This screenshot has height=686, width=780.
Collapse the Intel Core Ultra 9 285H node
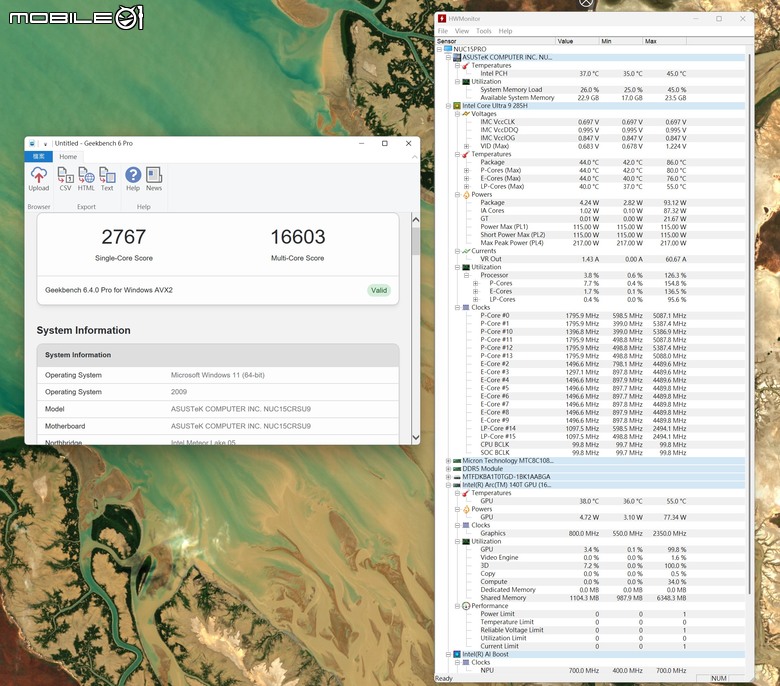pos(449,105)
